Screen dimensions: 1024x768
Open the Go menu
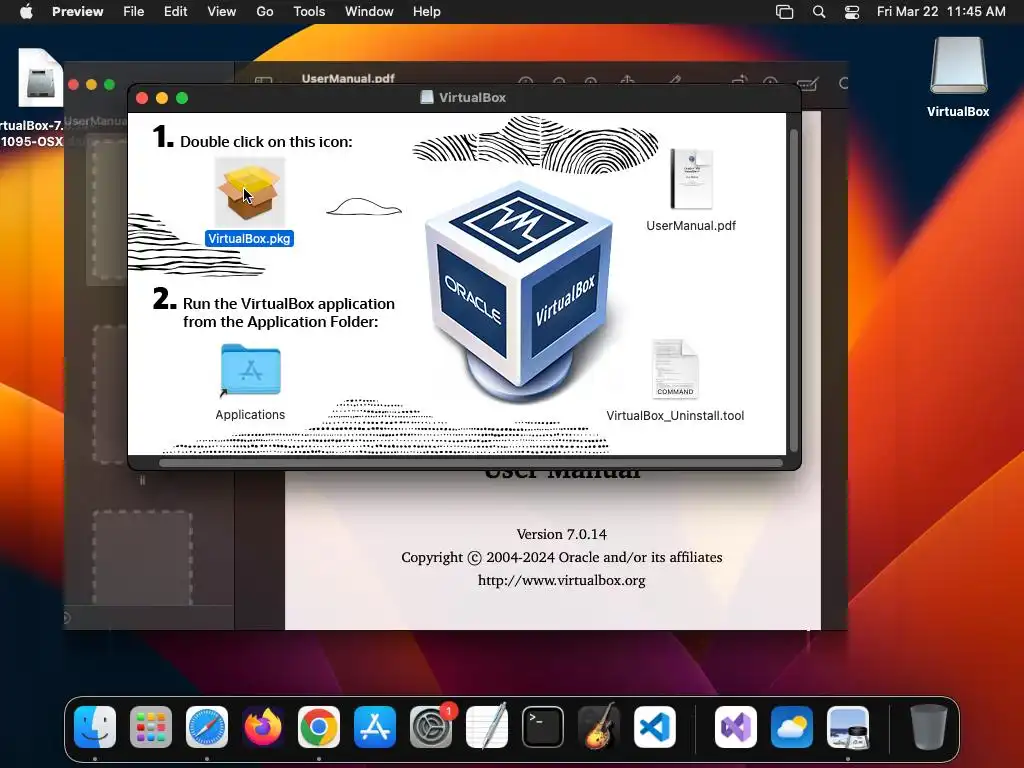pos(264,12)
